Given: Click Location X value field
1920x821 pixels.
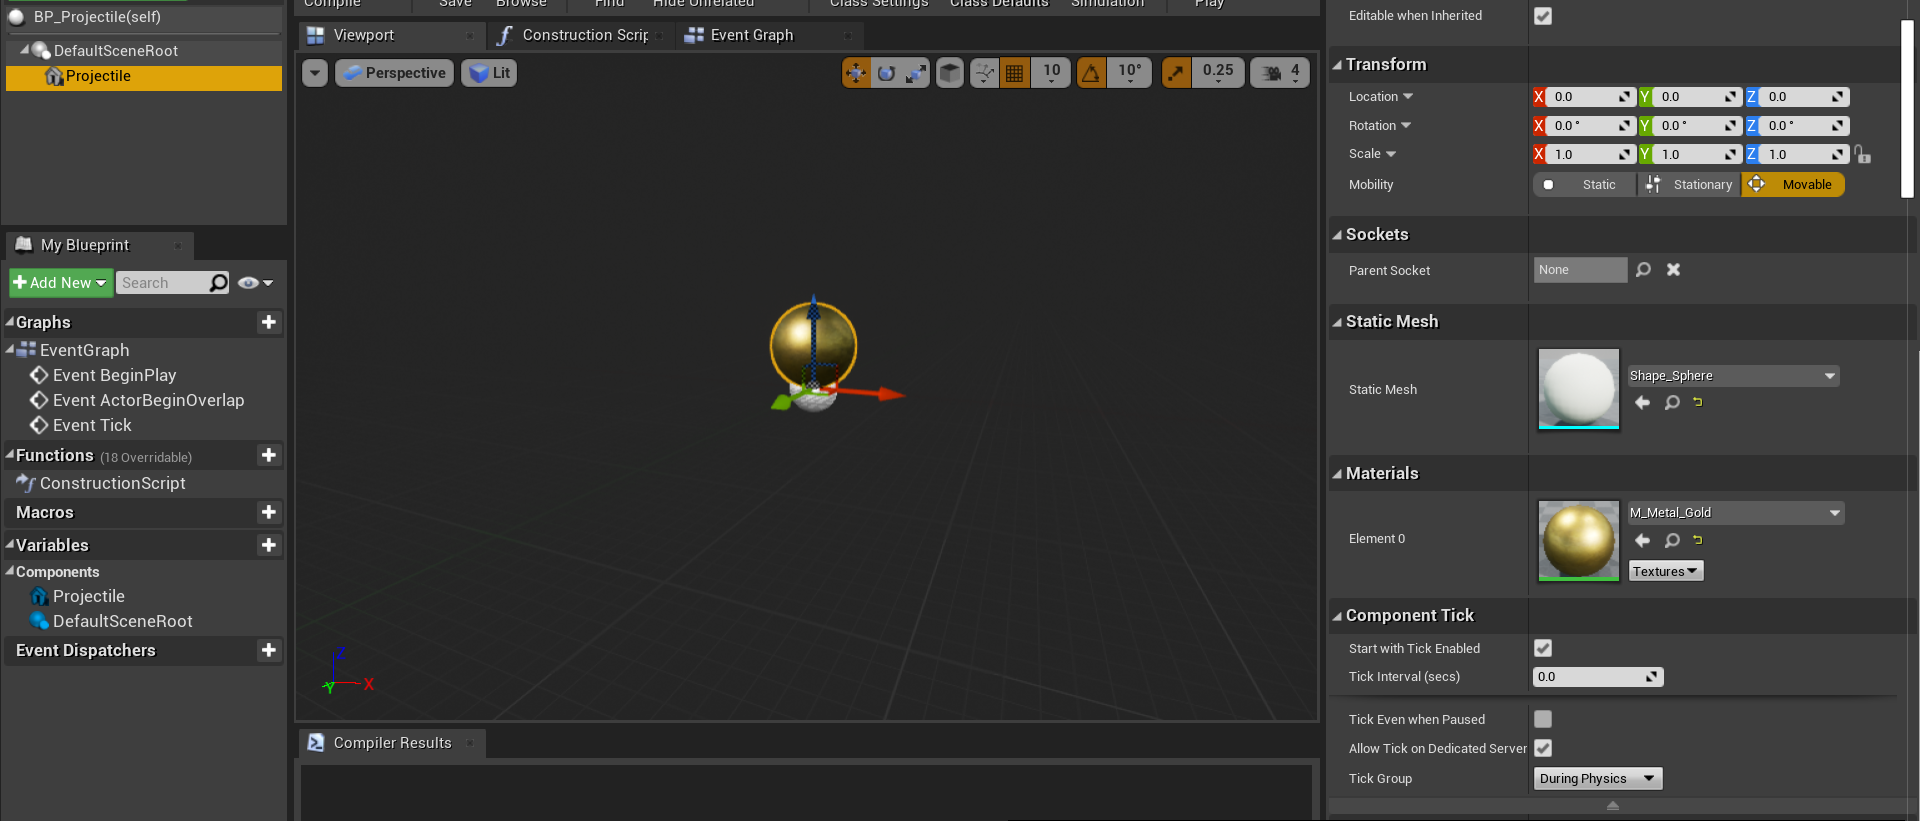Looking at the screenshot, I should point(1591,97).
